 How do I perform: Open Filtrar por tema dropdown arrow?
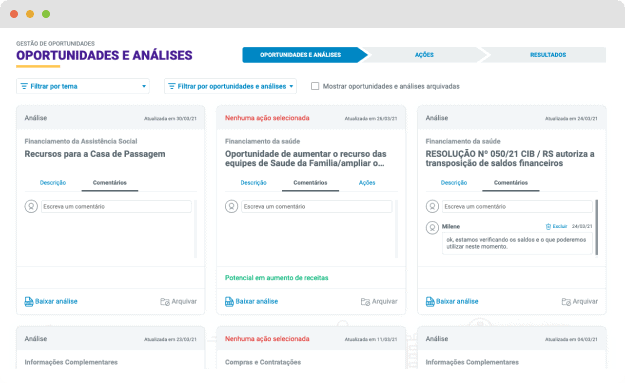point(144,86)
